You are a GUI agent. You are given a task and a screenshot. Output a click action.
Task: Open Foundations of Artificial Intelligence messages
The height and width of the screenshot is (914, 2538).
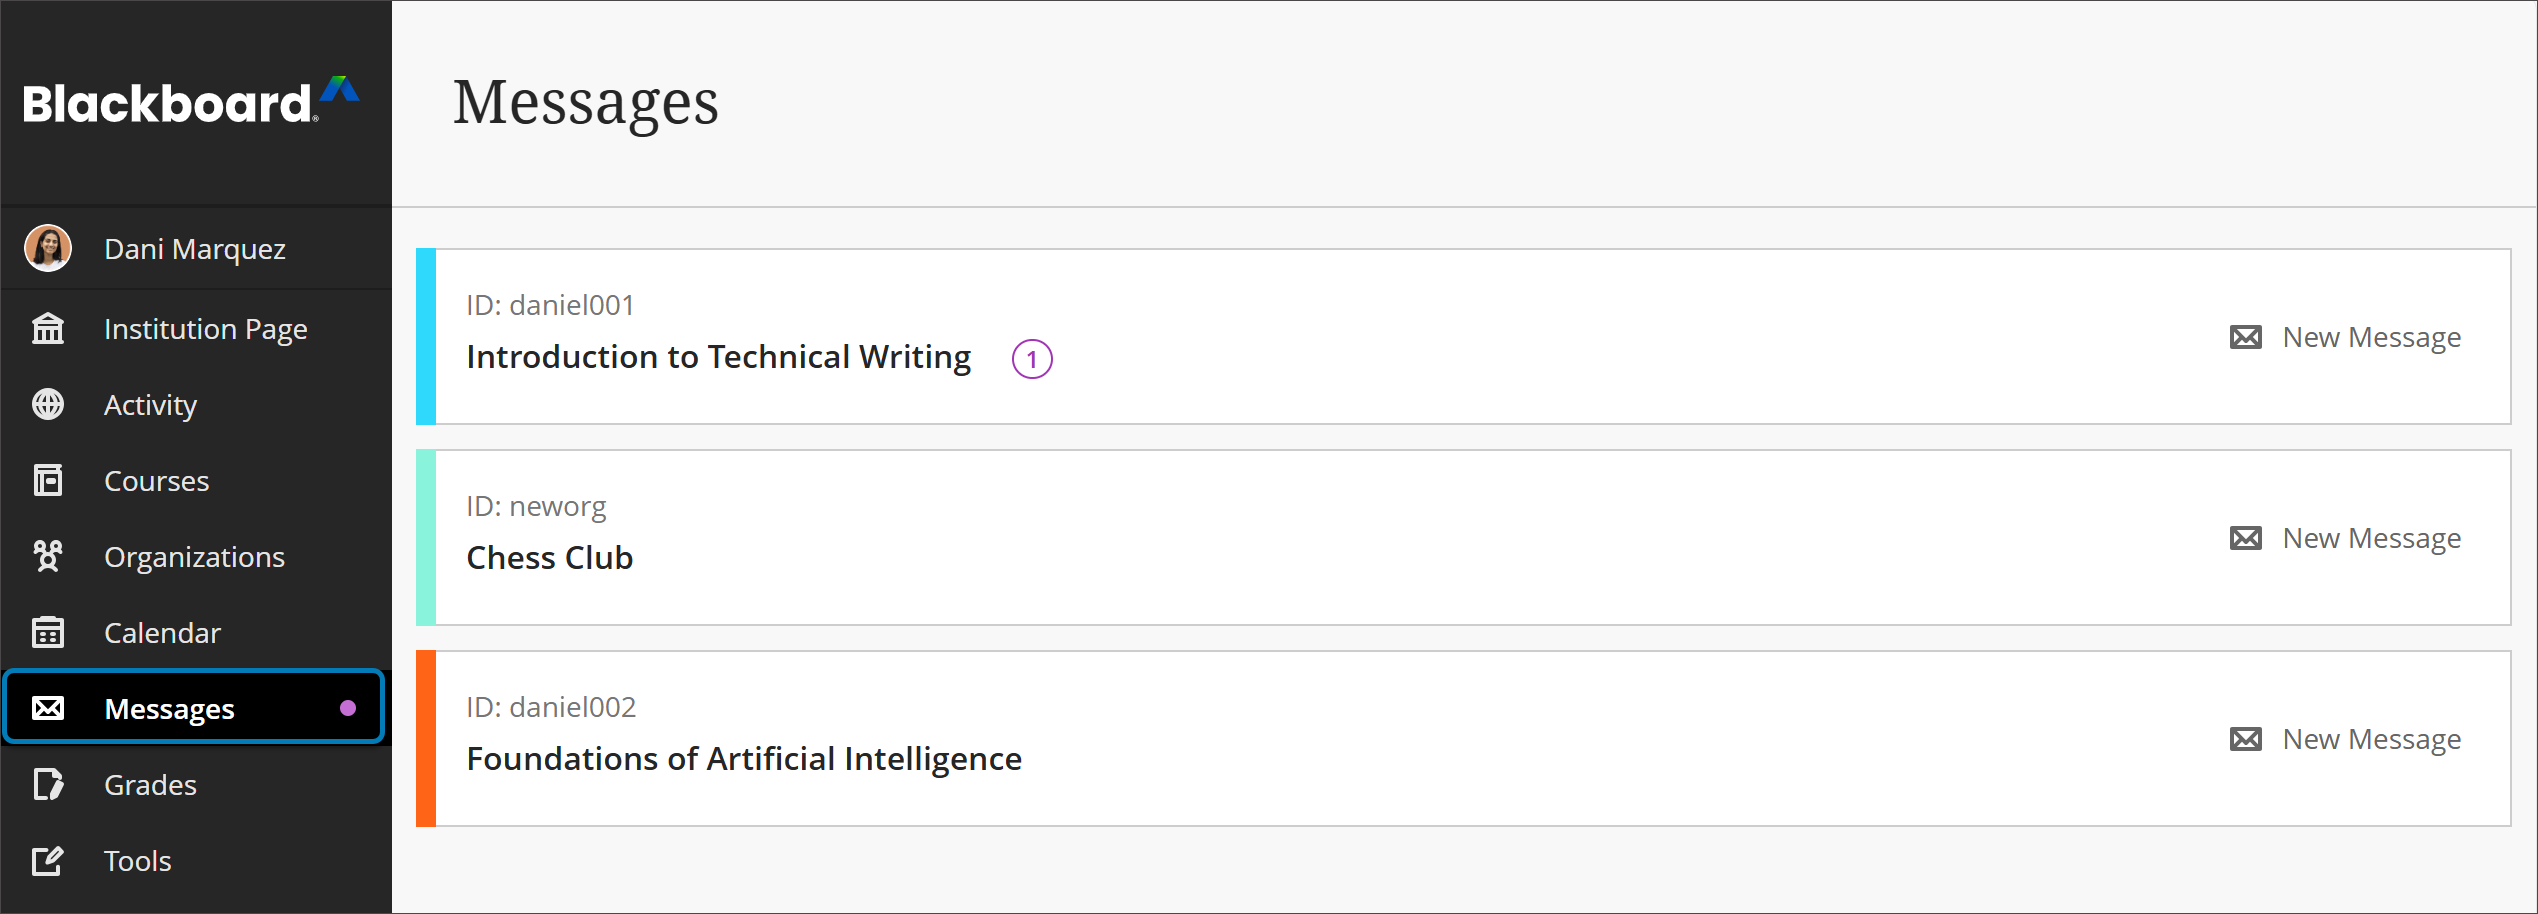point(745,758)
